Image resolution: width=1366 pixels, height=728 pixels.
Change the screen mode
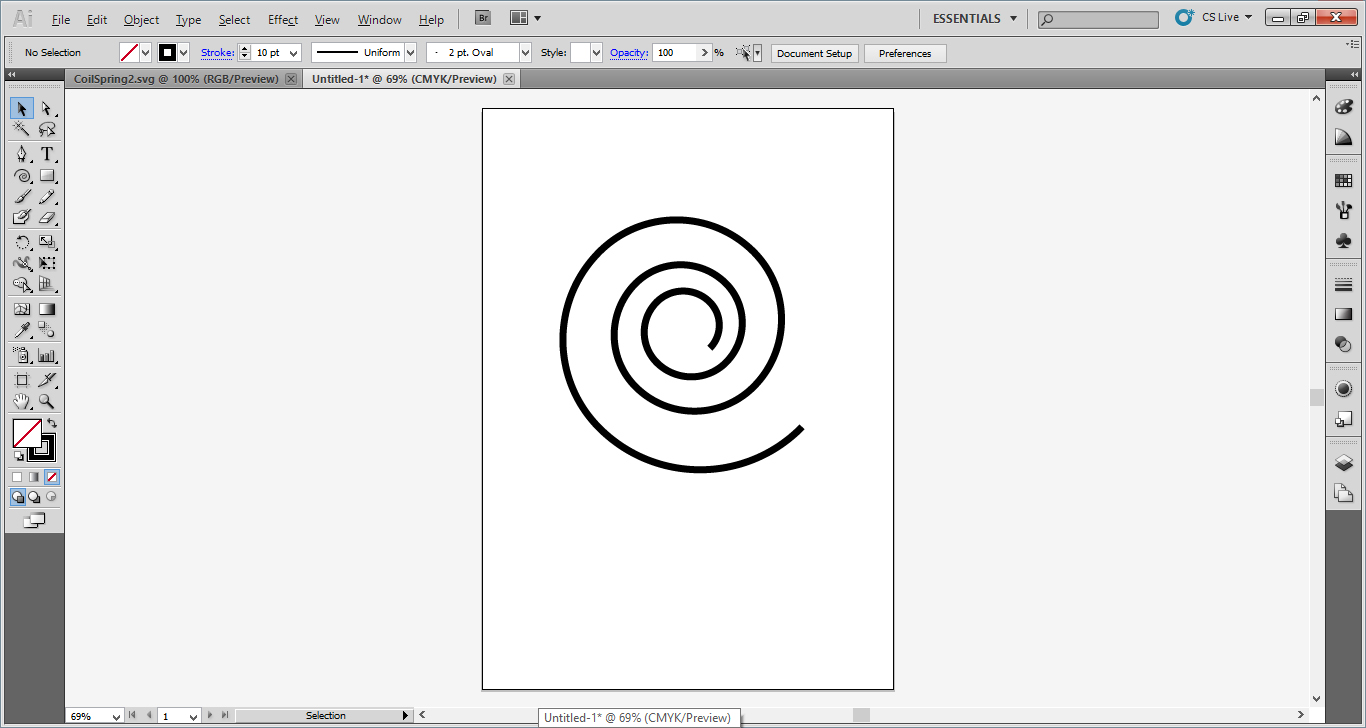(x=34, y=520)
